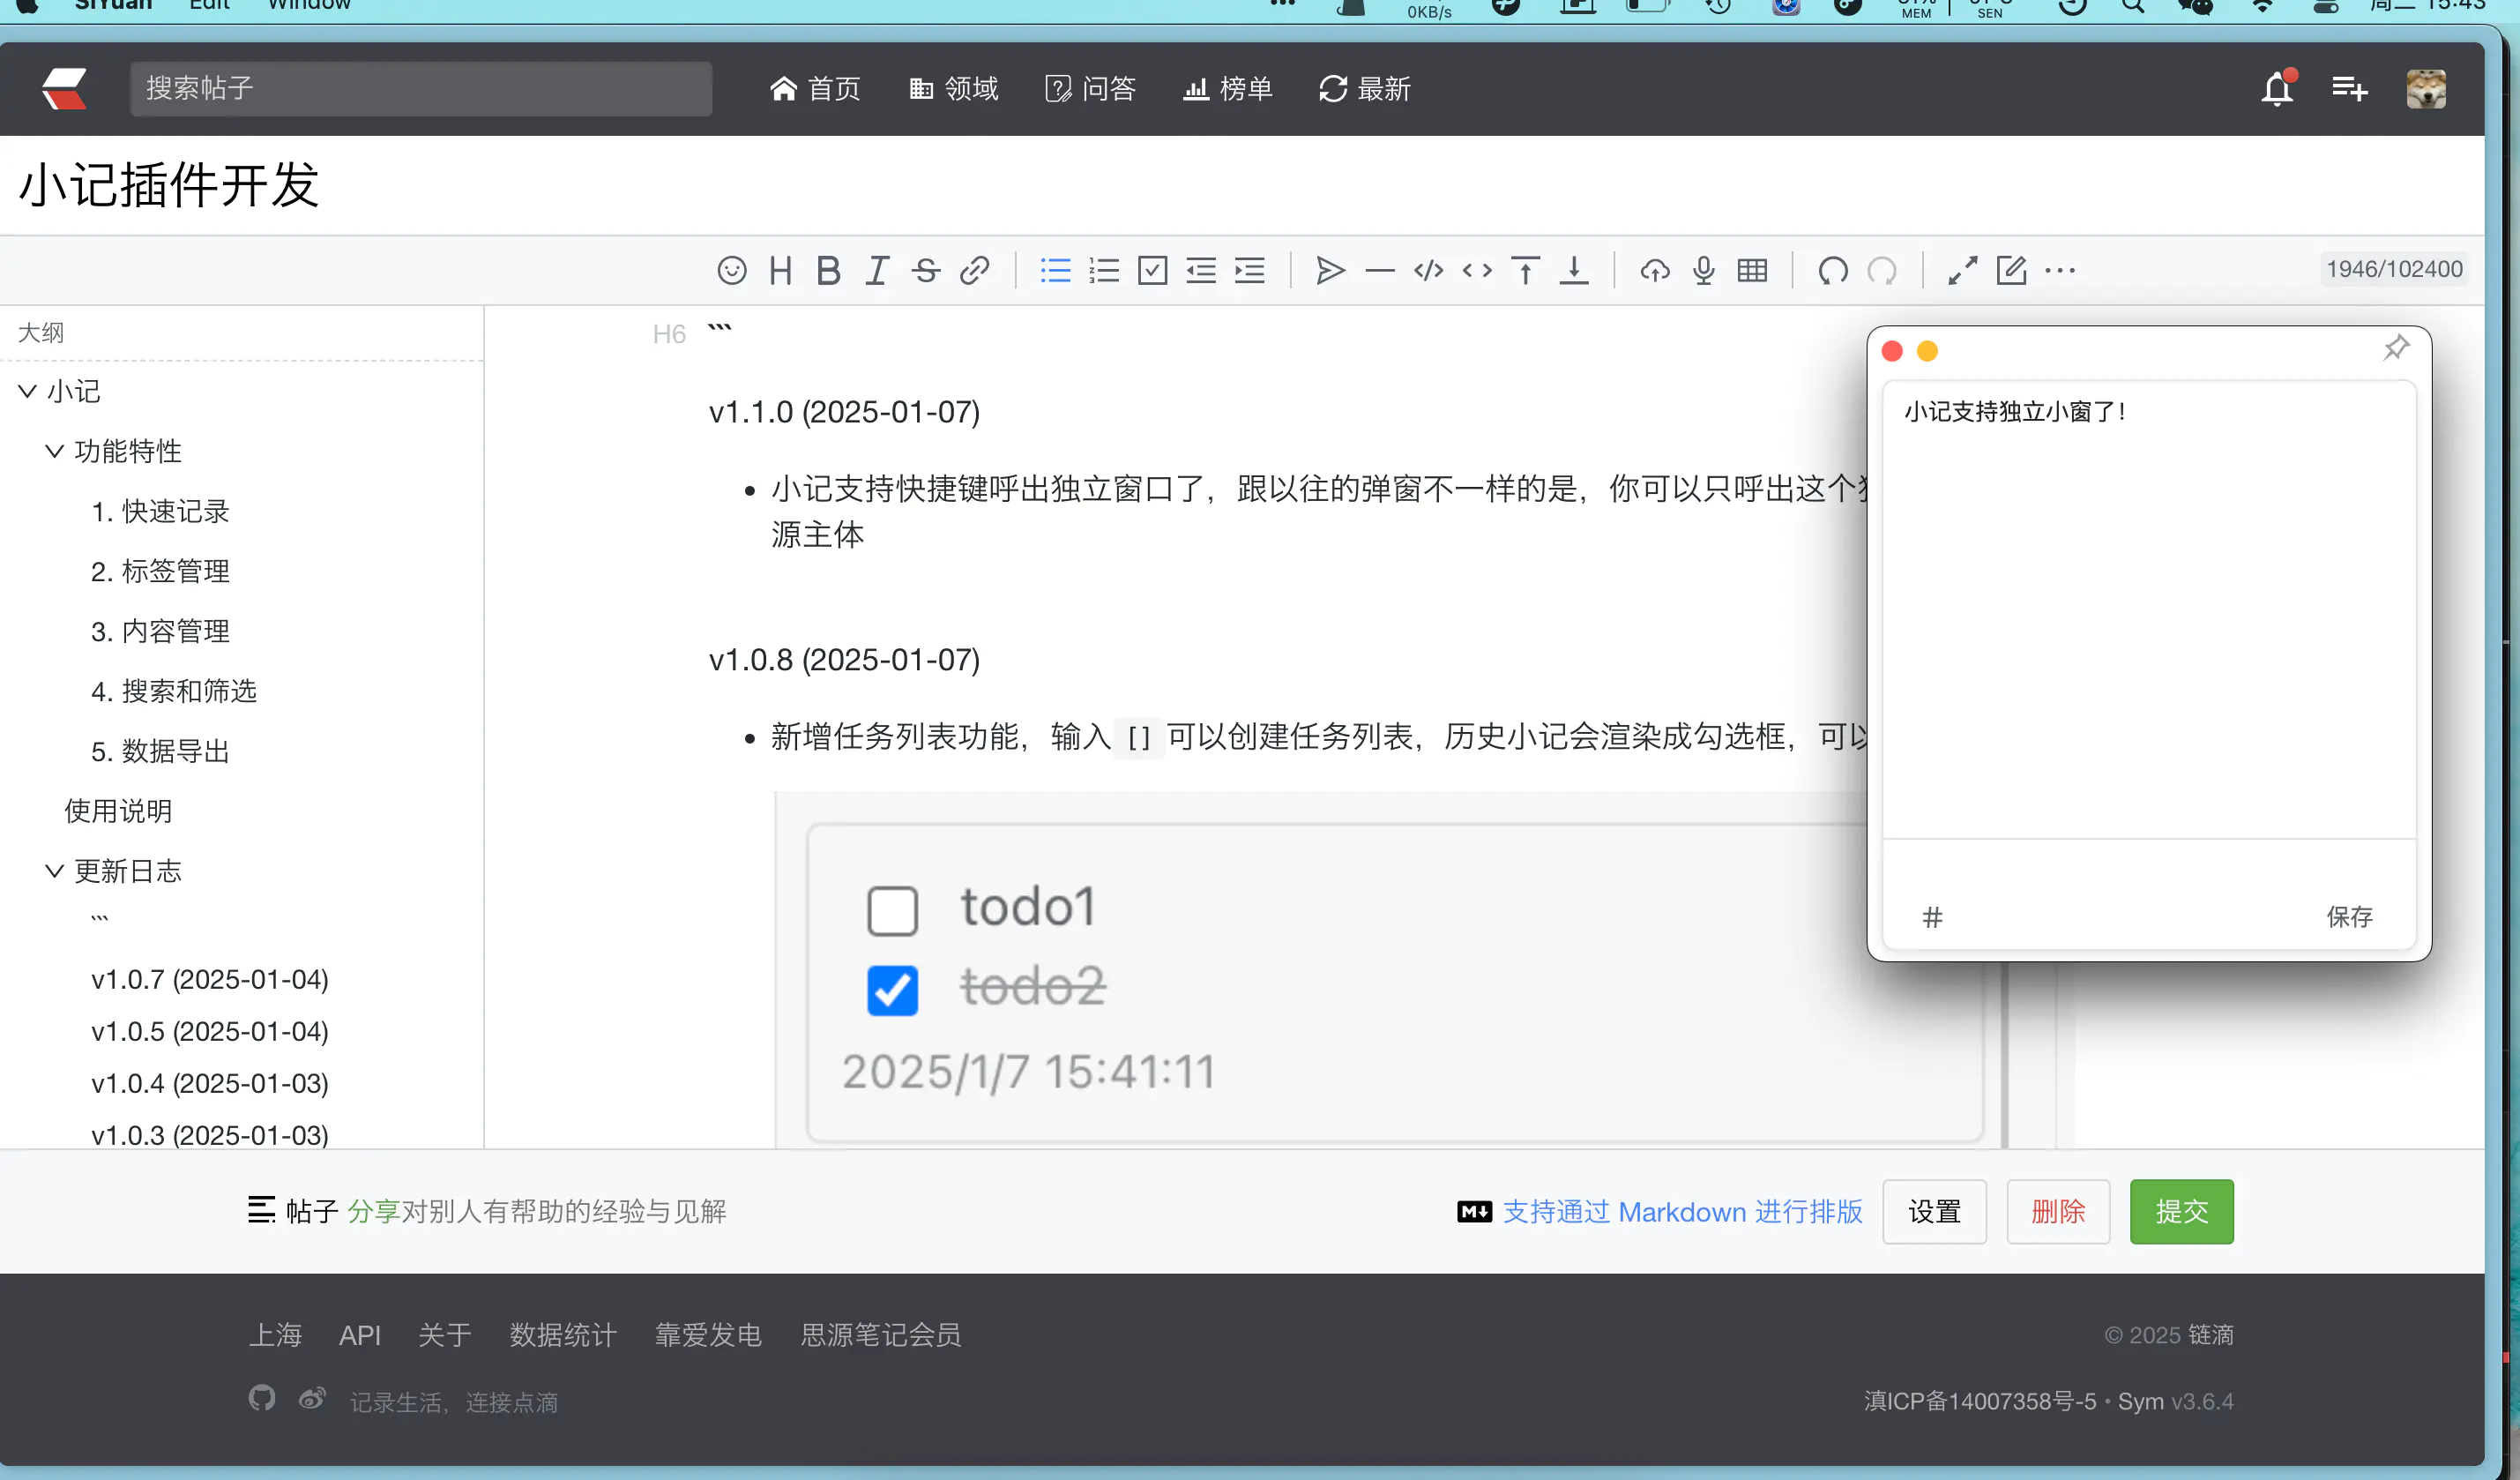Insert task list via checkbox icon

click(1152, 270)
